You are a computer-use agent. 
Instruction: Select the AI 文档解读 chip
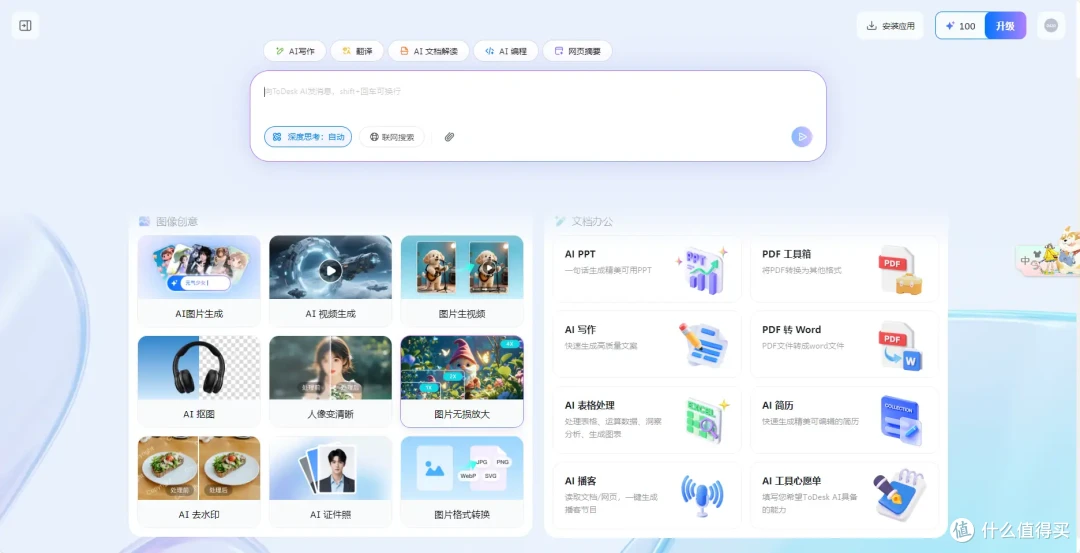pos(428,51)
